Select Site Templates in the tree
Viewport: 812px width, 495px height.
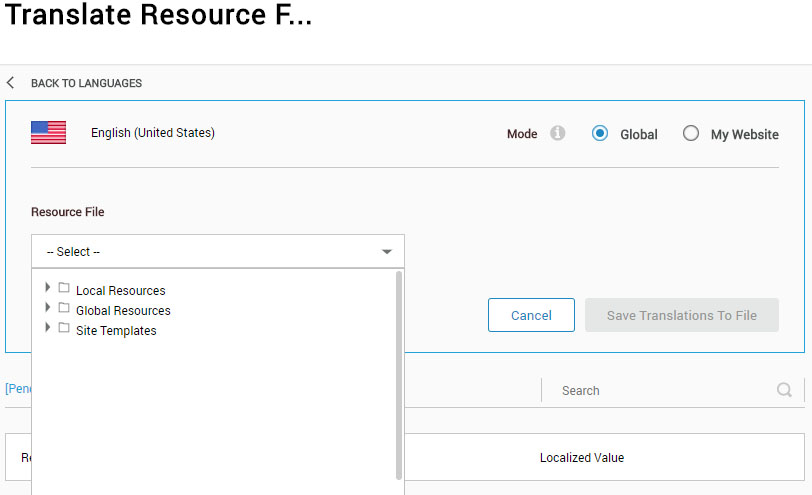point(116,331)
